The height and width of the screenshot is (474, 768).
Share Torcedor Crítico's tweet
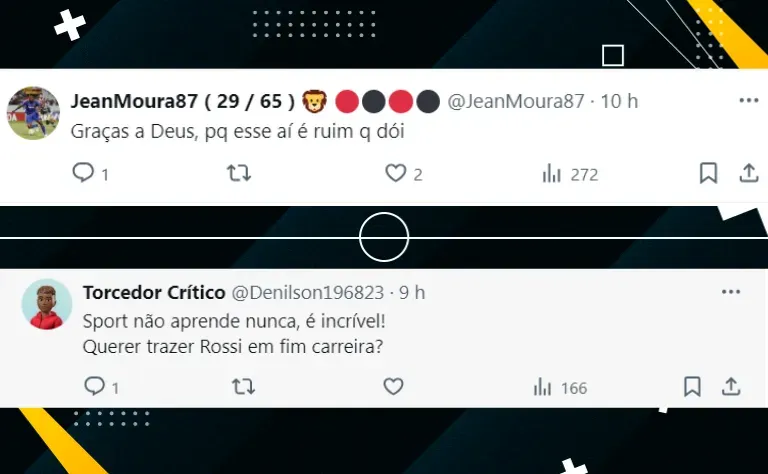coord(731,386)
